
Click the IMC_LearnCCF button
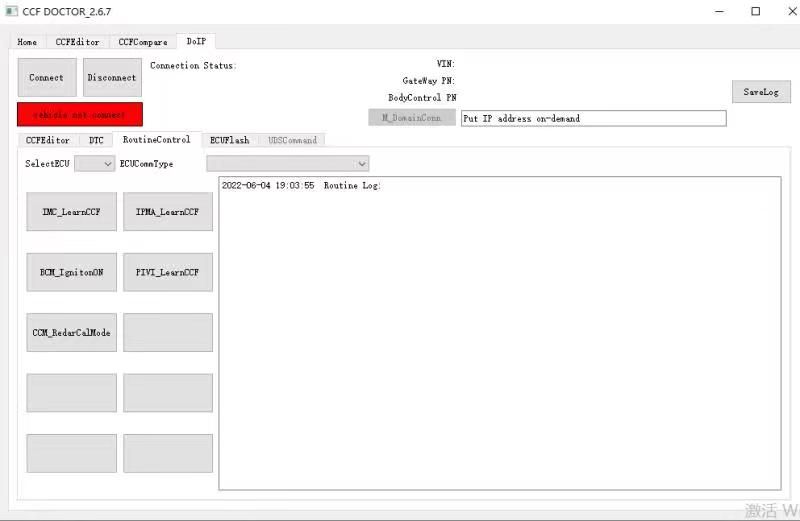tap(71, 212)
